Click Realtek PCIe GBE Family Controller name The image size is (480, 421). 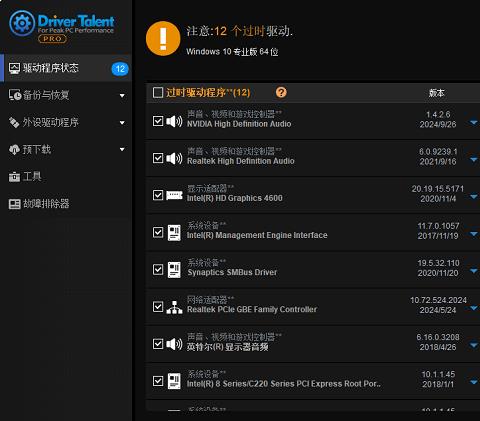pyautogui.click(x=252, y=309)
